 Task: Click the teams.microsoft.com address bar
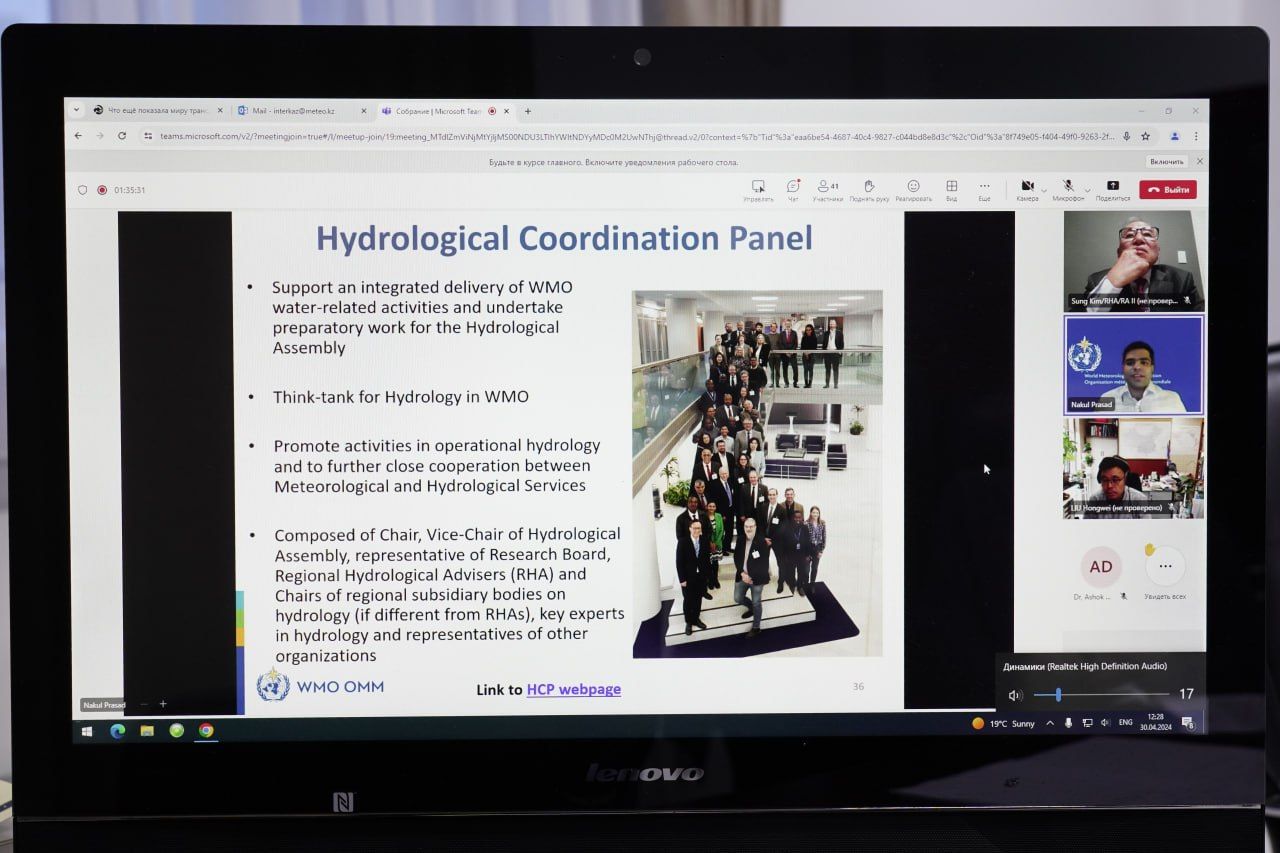[637, 136]
